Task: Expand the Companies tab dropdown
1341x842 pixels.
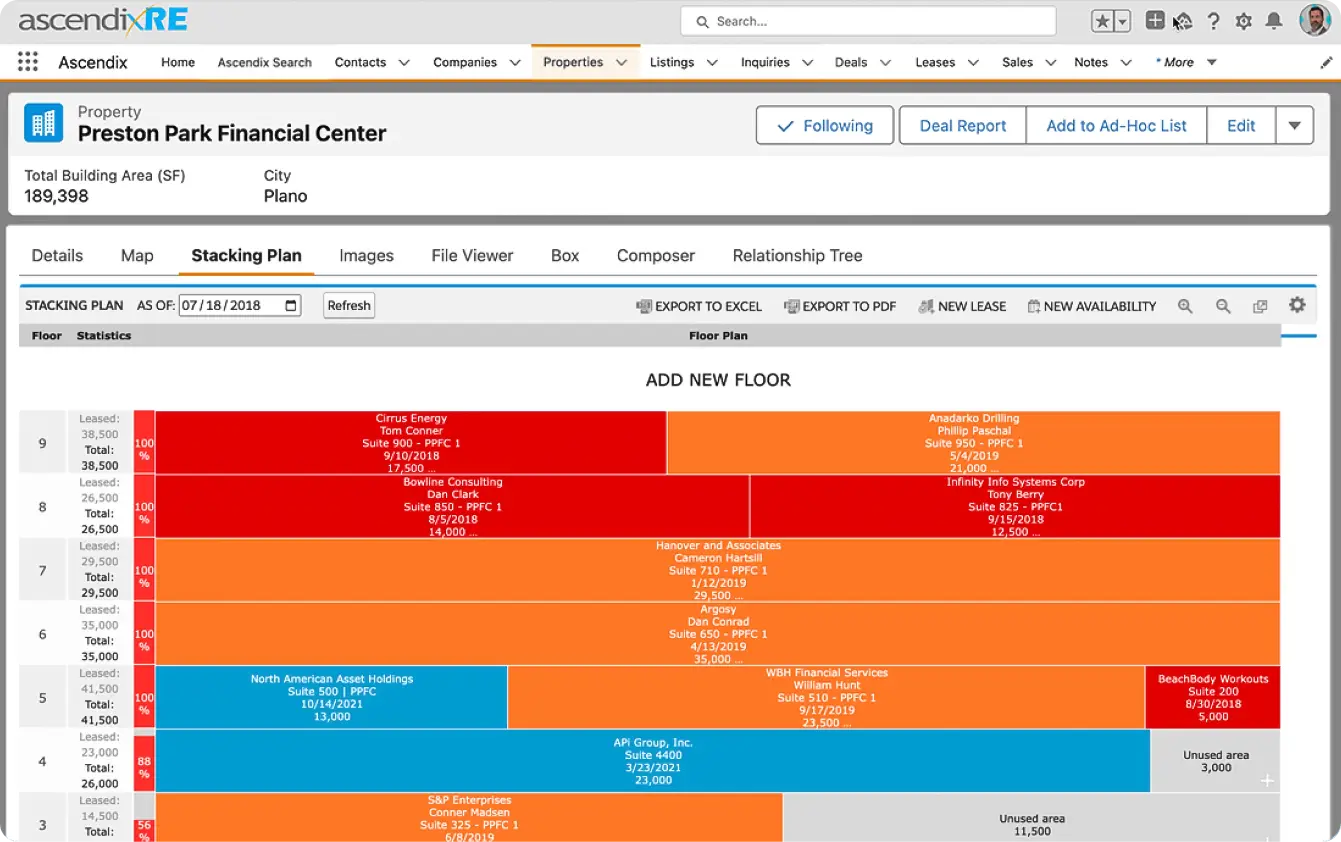Action: tap(515, 62)
